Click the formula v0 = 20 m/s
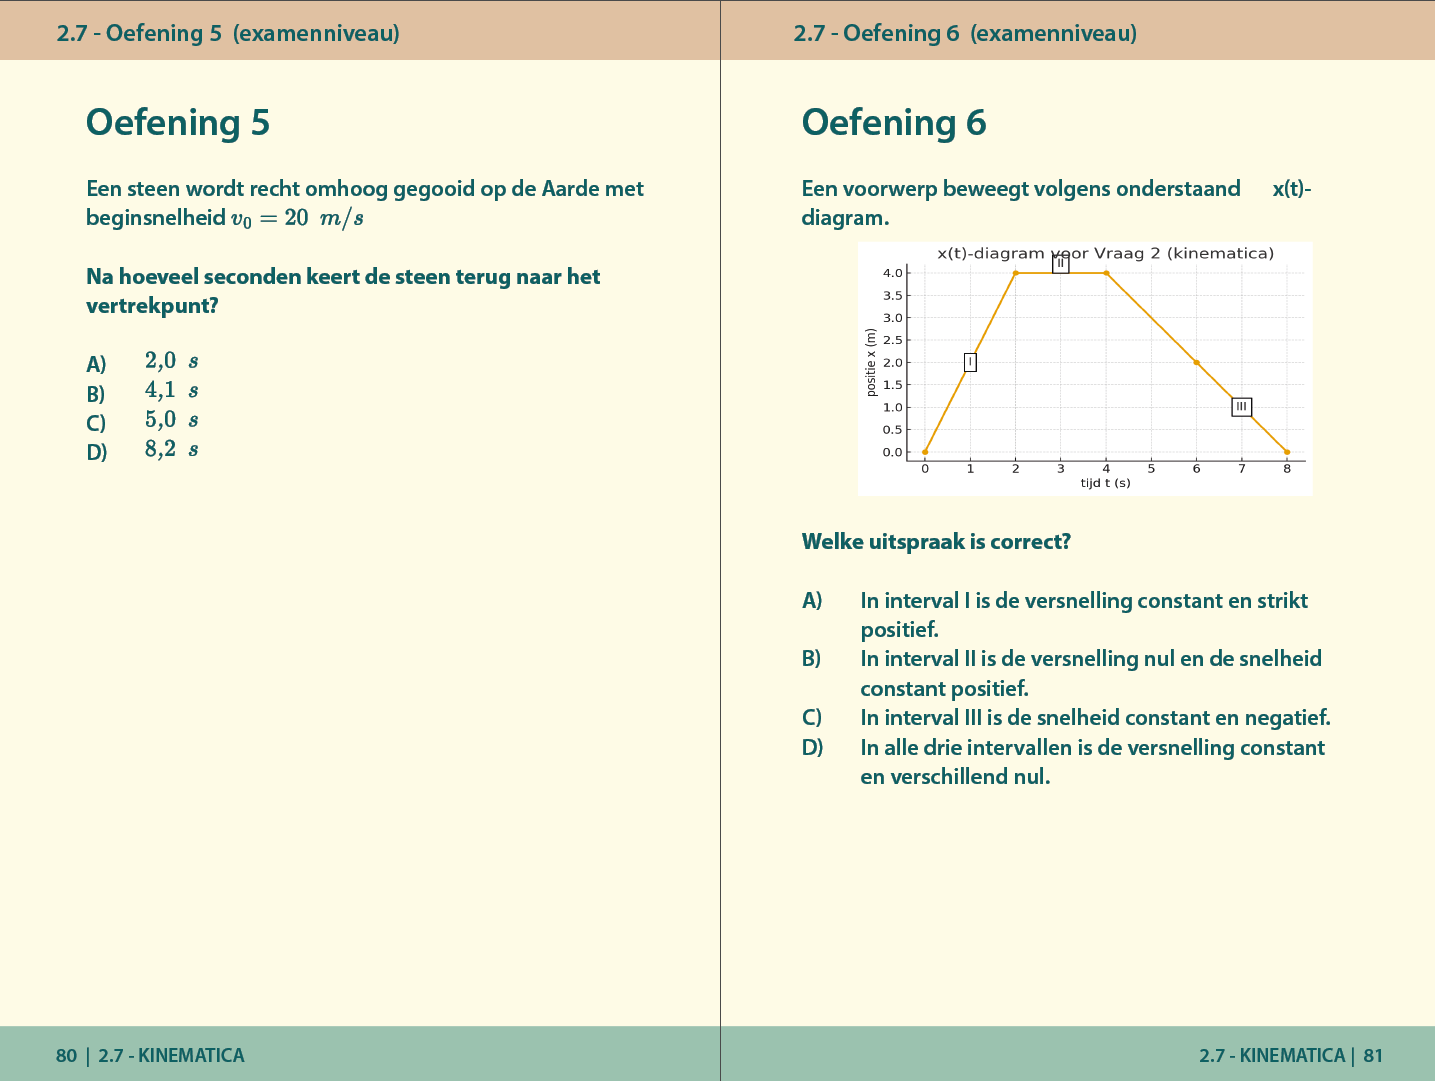This screenshot has height=1081, width=1435. click(297, 218)
